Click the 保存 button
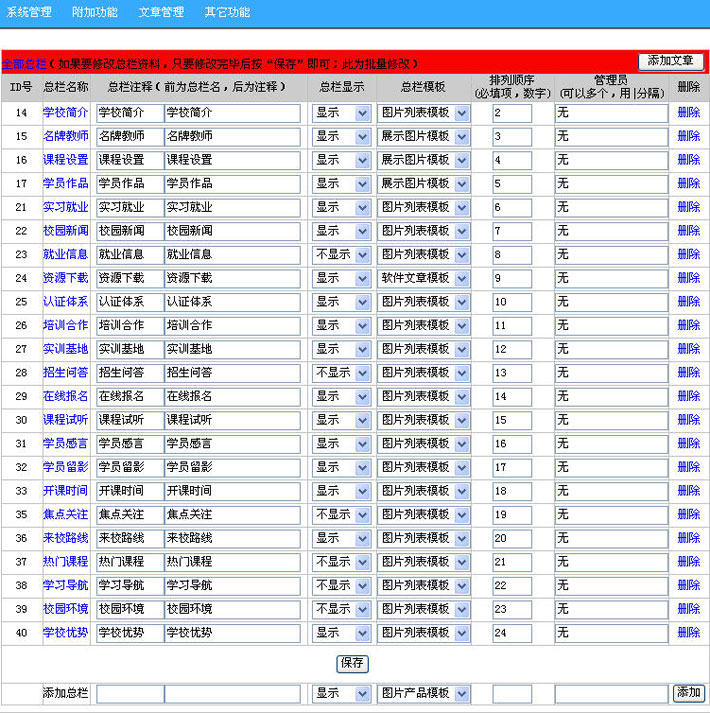Image resolution: width=710 pixels, height=713 pixels. (352, 663)
